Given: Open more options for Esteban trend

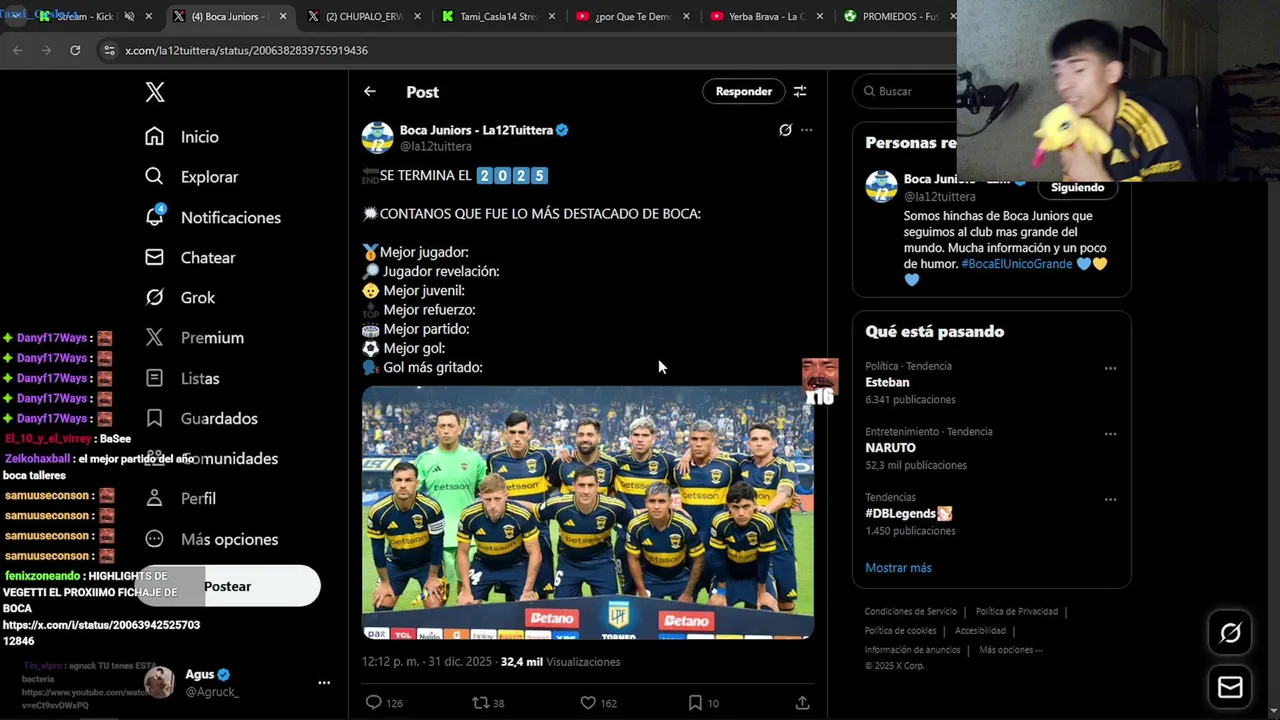Looking at the screenshot, I should click(1110, 368).
